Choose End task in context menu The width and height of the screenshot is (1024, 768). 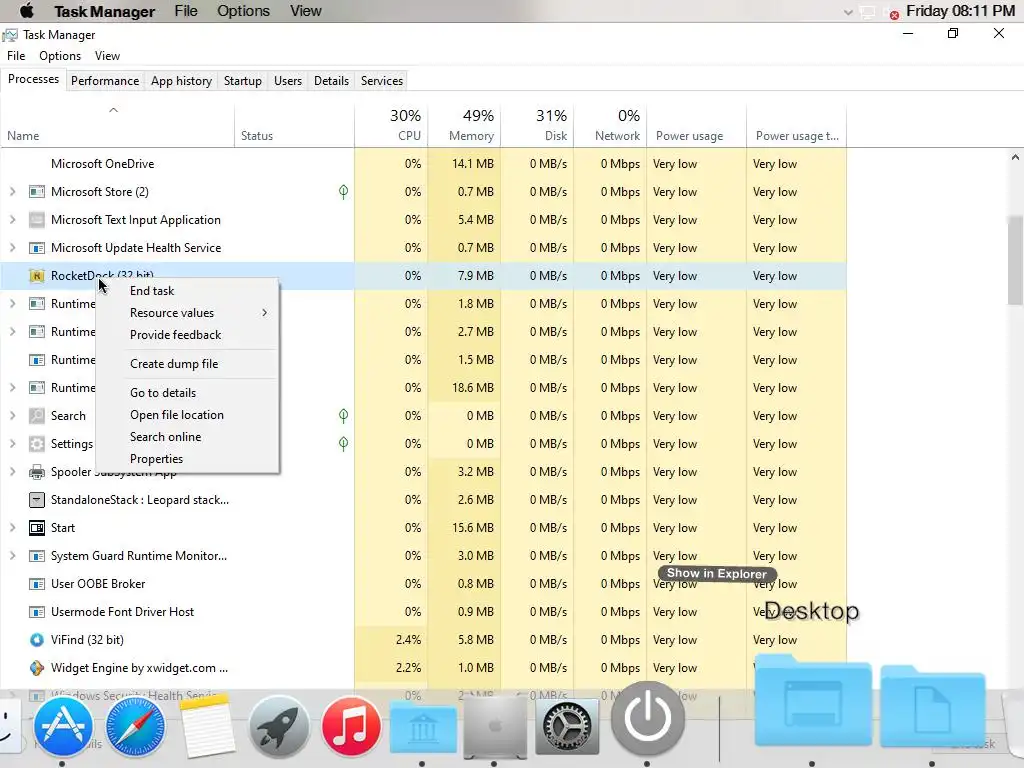[187, 291]
